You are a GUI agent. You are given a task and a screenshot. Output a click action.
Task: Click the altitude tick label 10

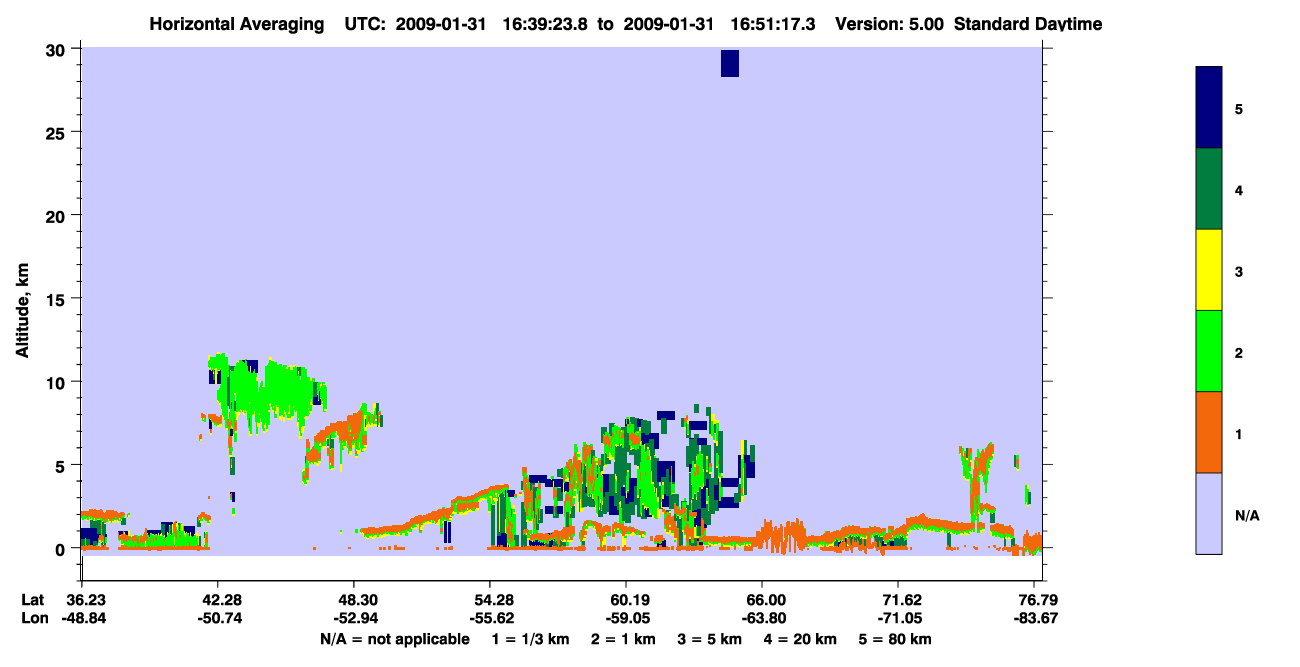[x=58, y=382]
